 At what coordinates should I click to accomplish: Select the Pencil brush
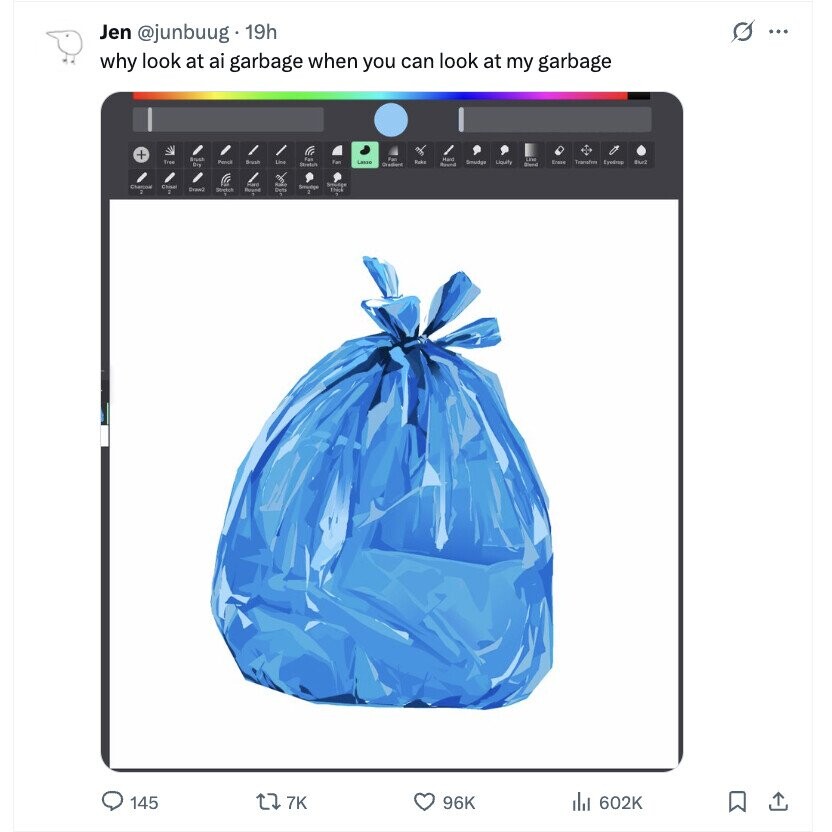coord(225,154)
